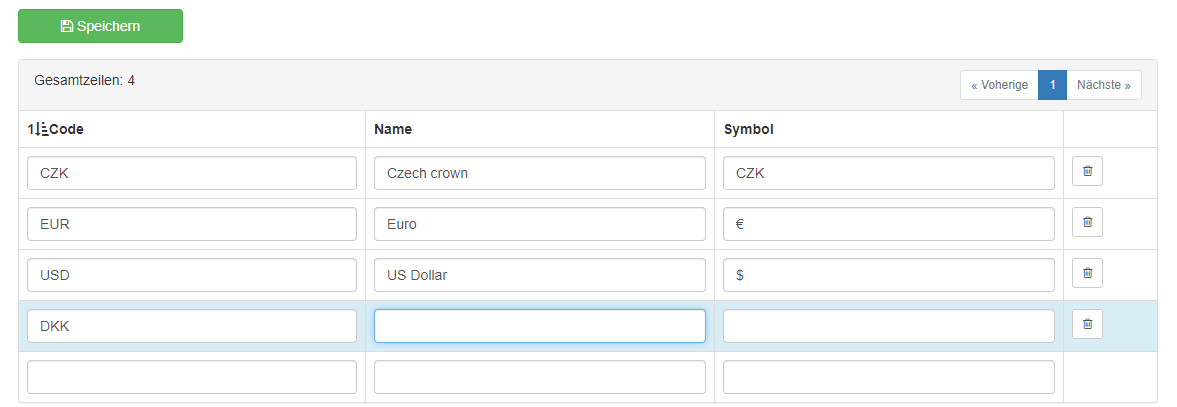The height and width of the screenshot is (407, 1177).
Task: Click the Speichern save button
Action: 101,26
